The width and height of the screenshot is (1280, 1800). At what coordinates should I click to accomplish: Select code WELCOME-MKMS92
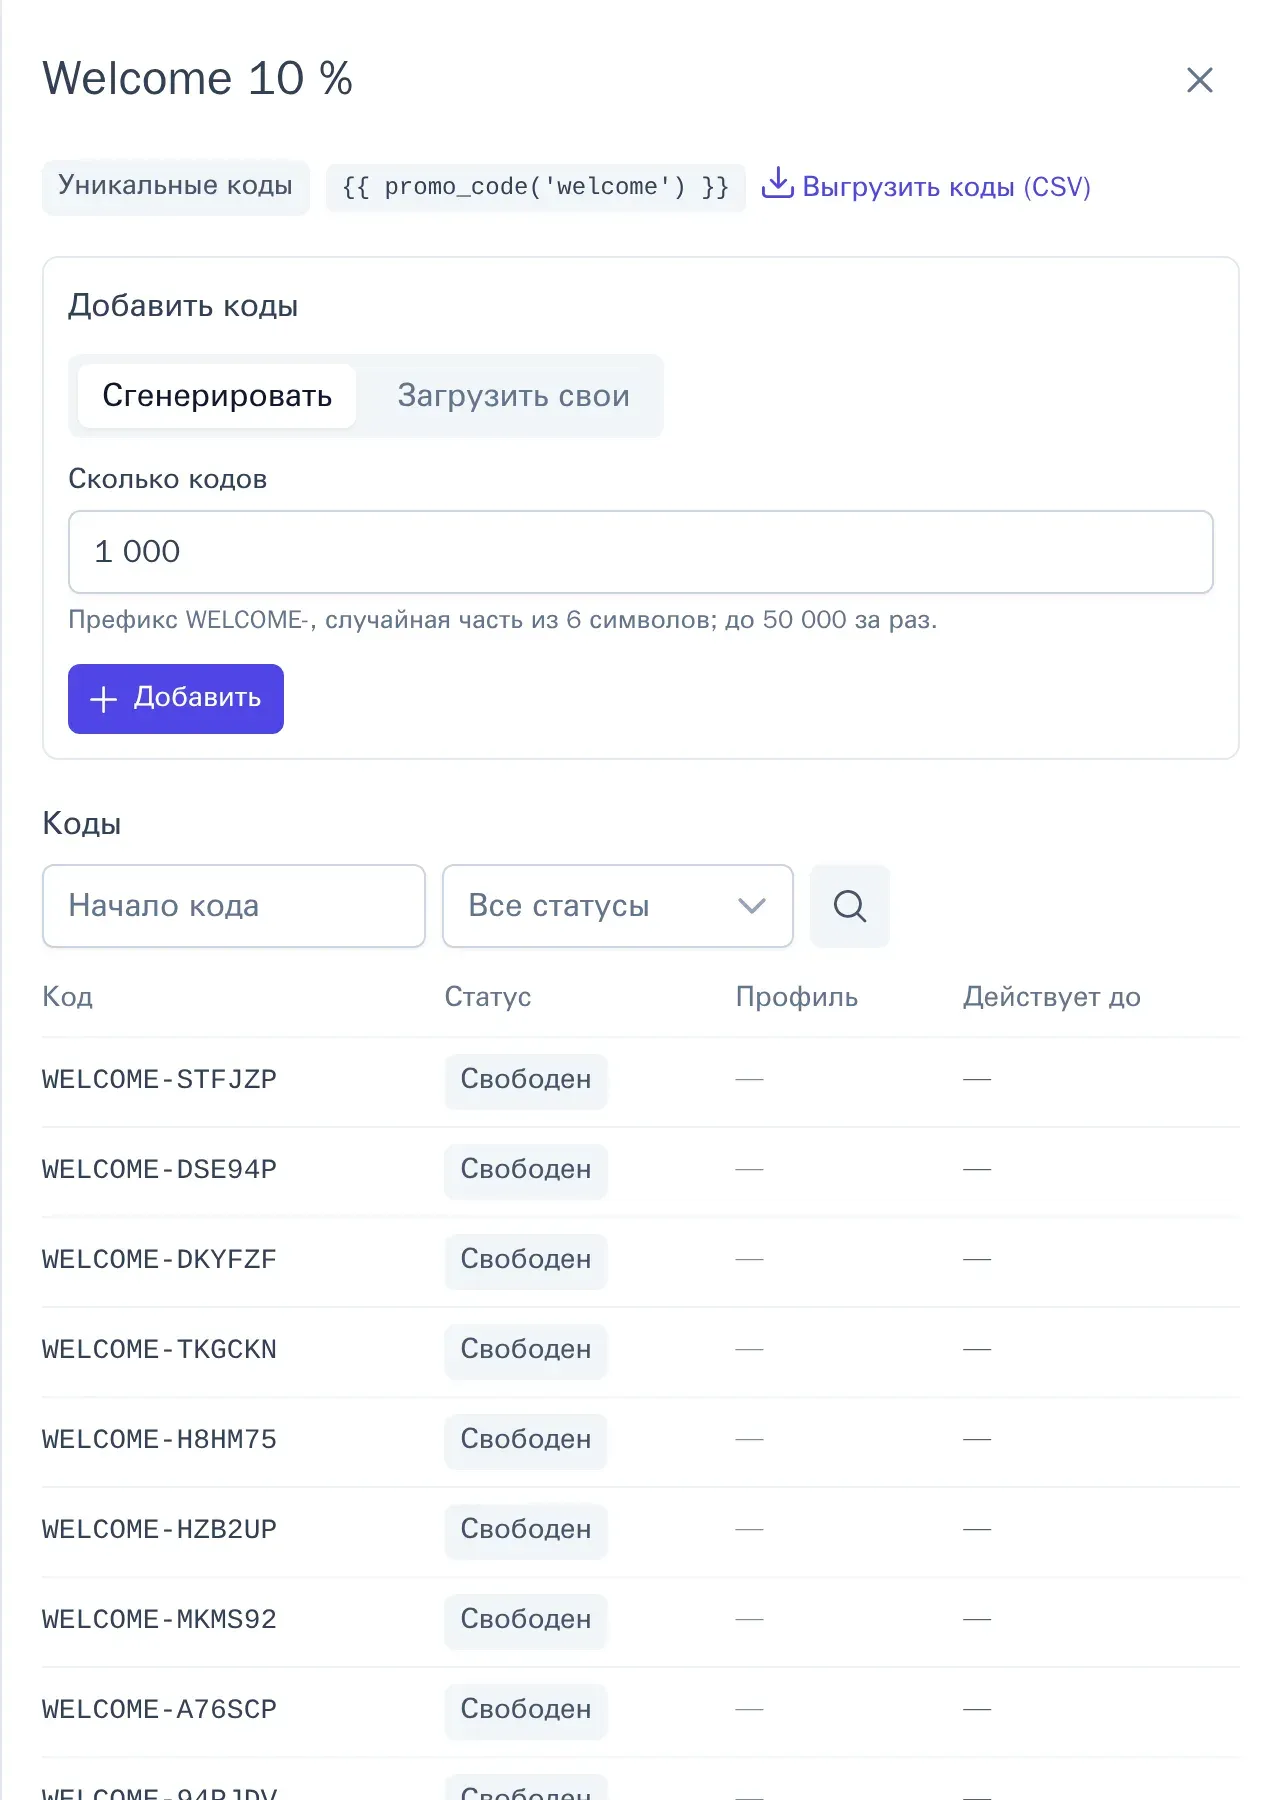160,1620
